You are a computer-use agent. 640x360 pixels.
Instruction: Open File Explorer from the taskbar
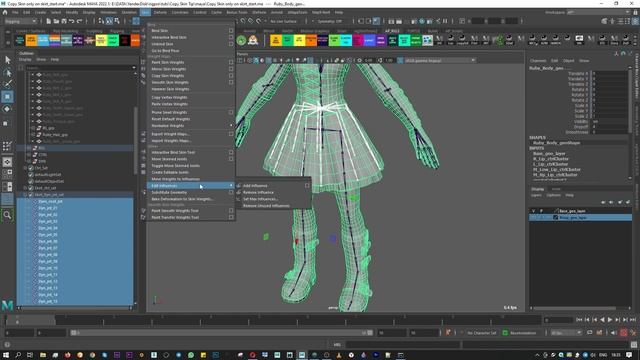pos(43,355)
